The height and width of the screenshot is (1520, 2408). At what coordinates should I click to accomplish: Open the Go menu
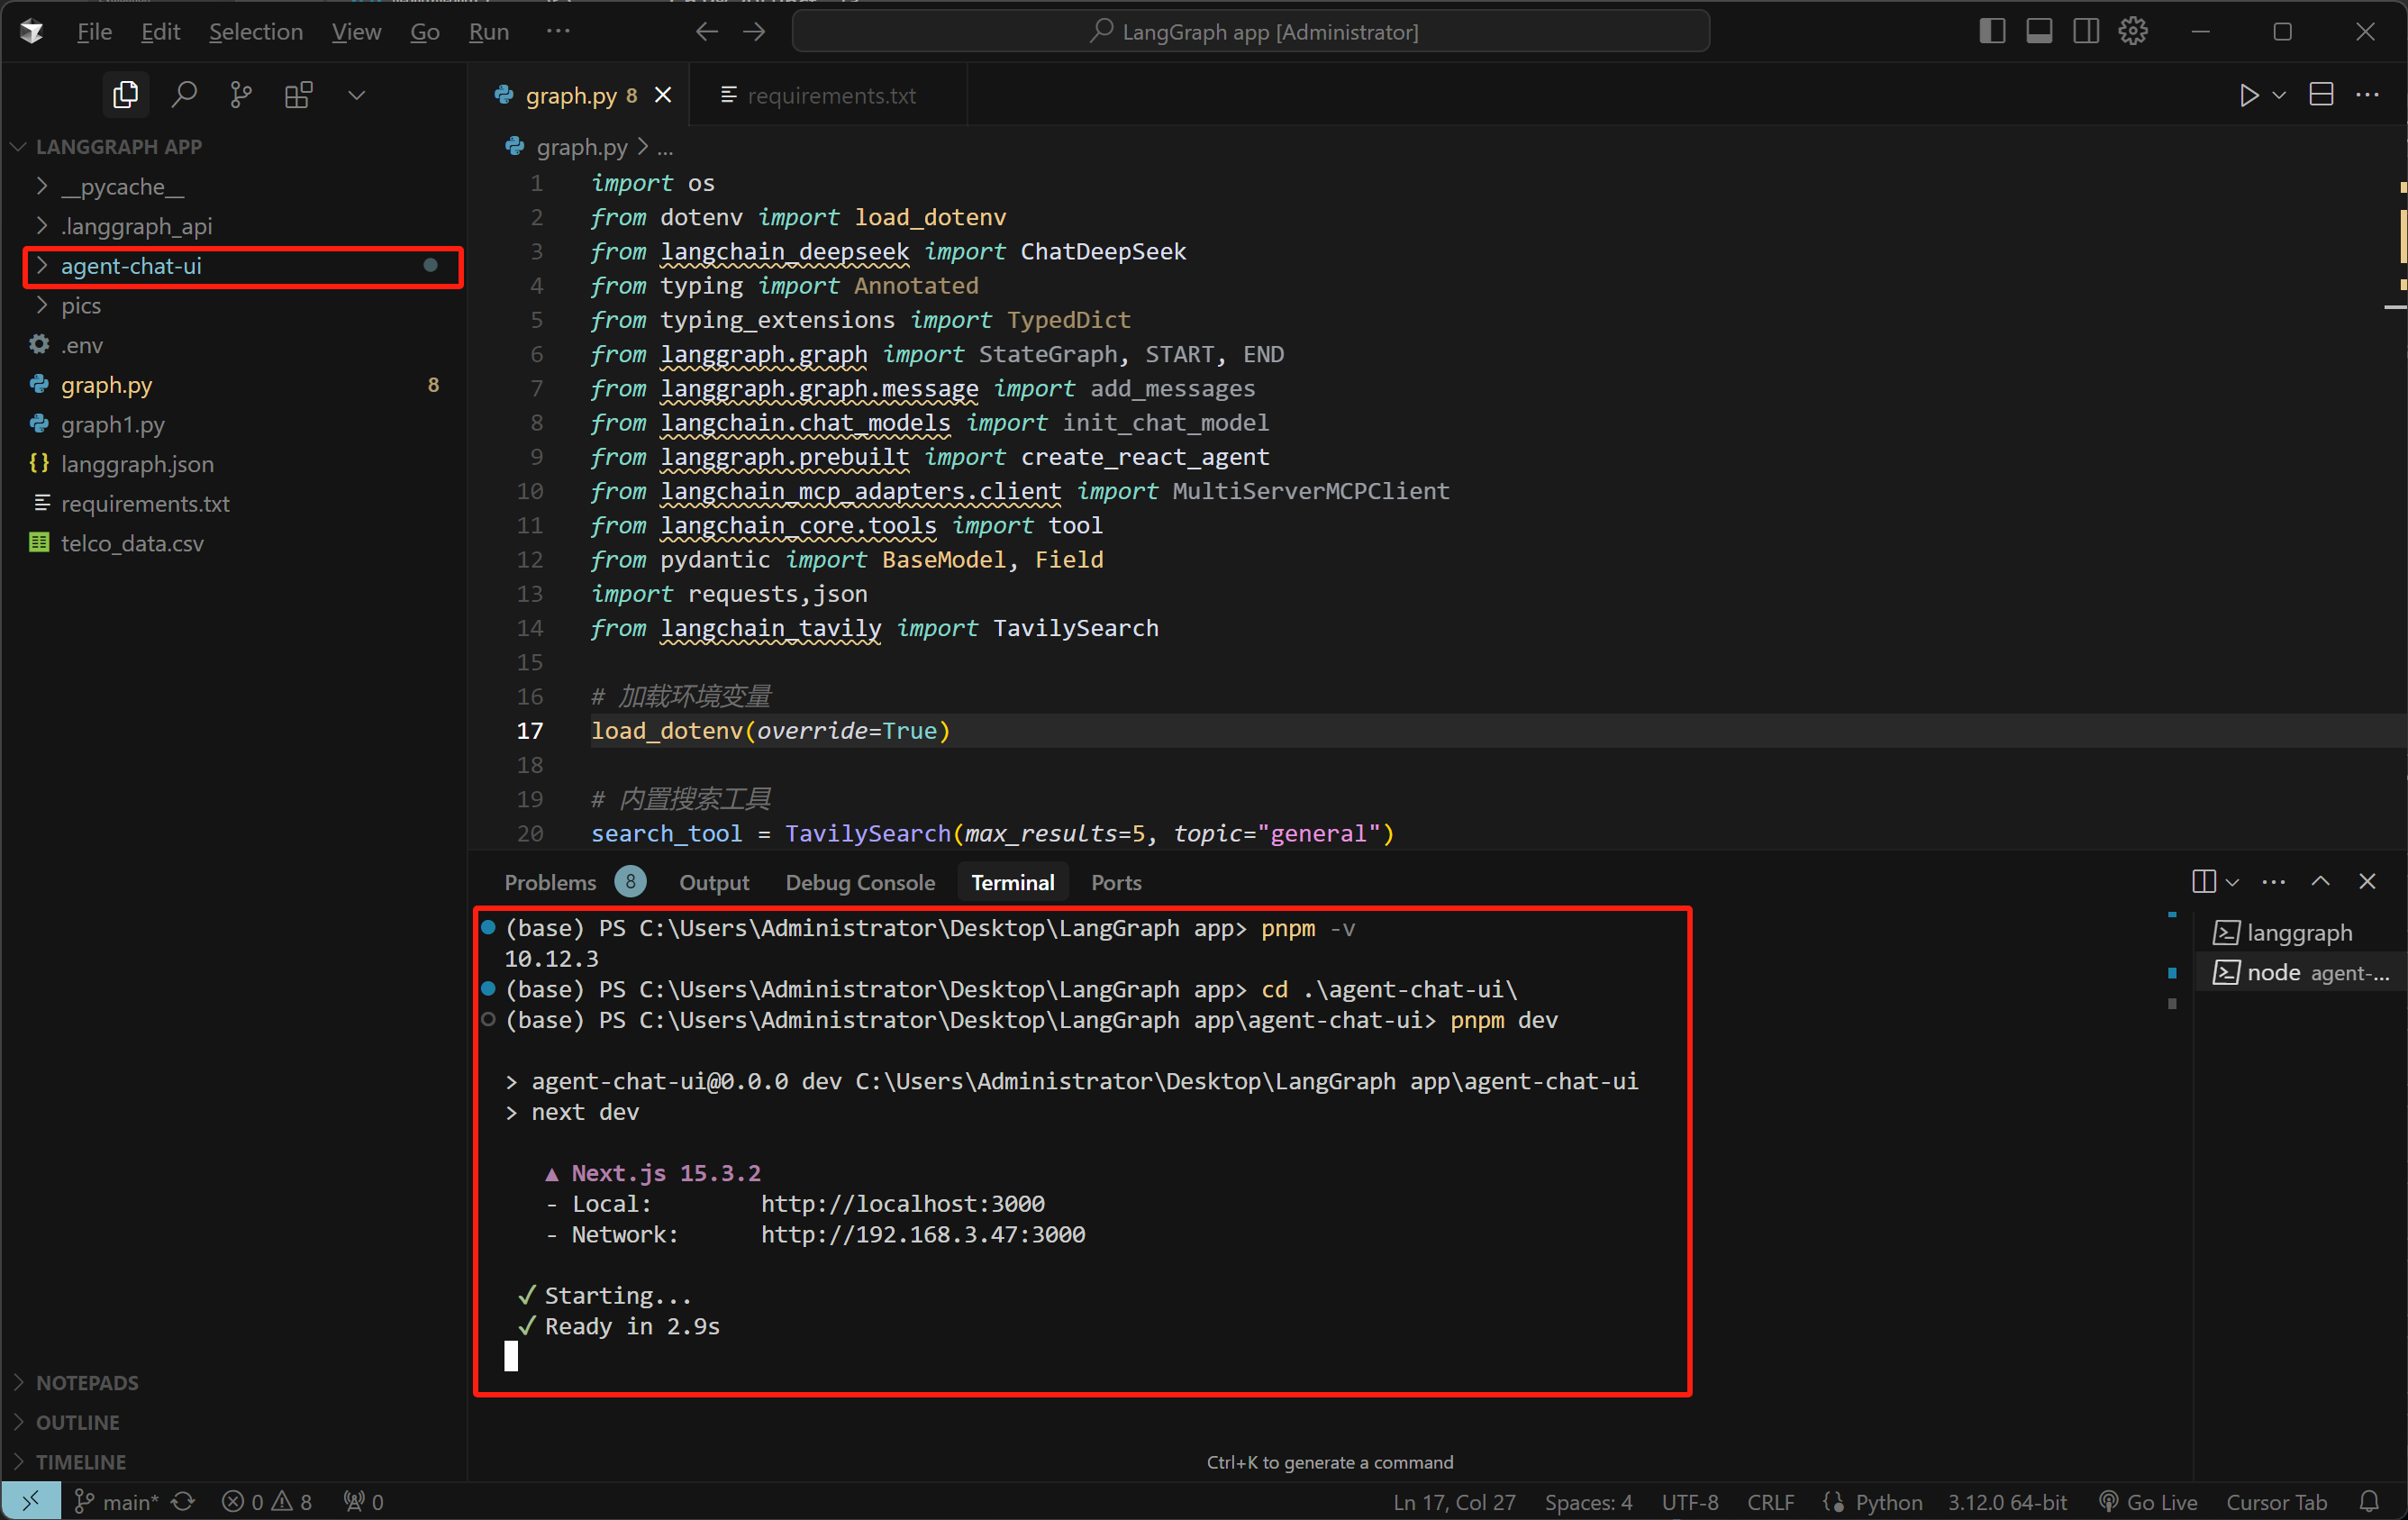pyautogui.click(x=425, y=32)
